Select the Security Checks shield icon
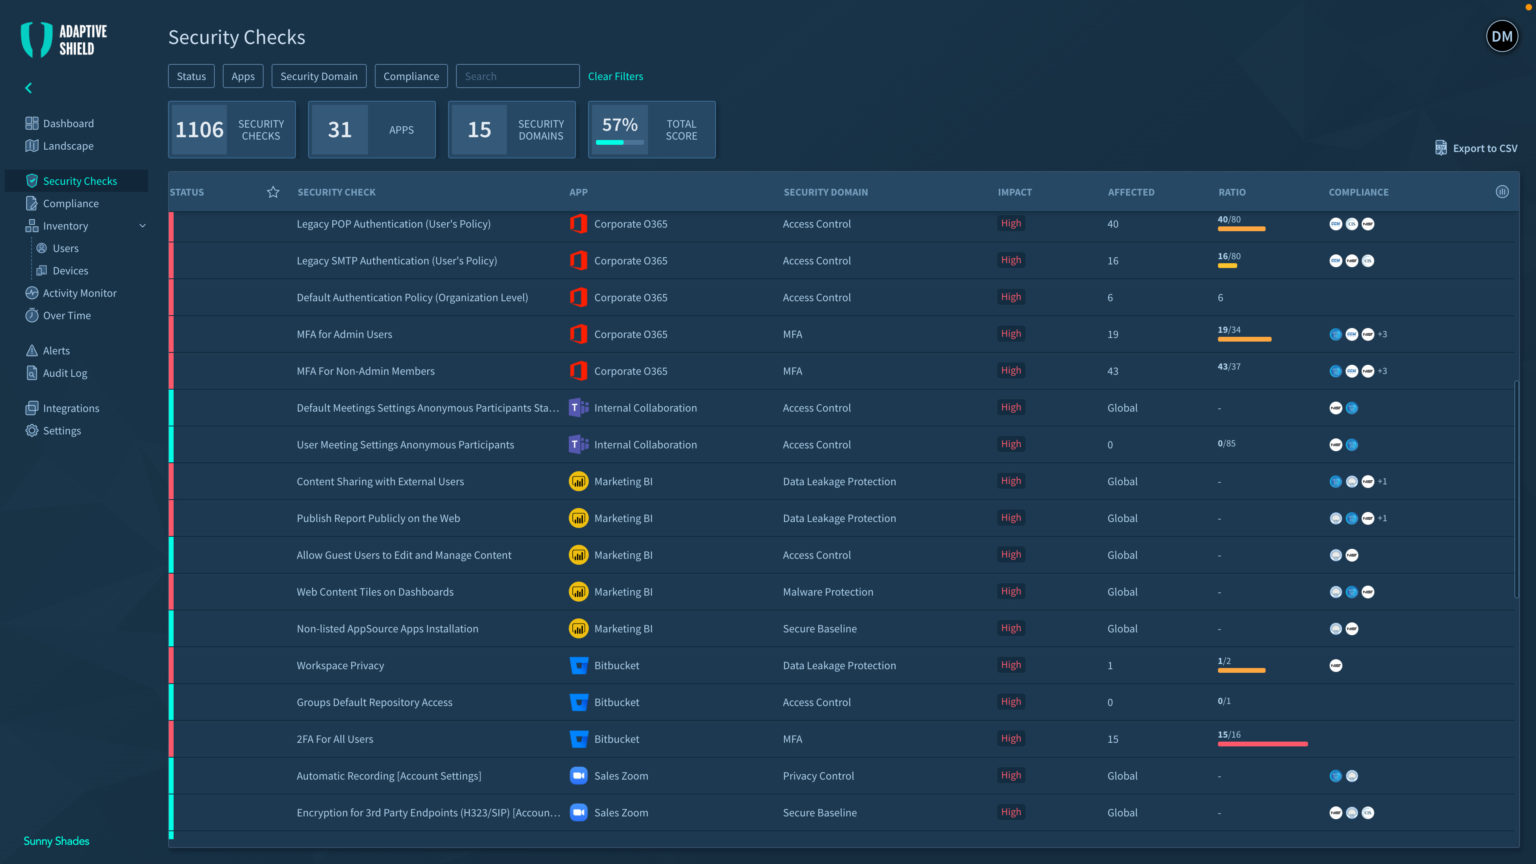 pyautogui.click(x=32, y=181)
